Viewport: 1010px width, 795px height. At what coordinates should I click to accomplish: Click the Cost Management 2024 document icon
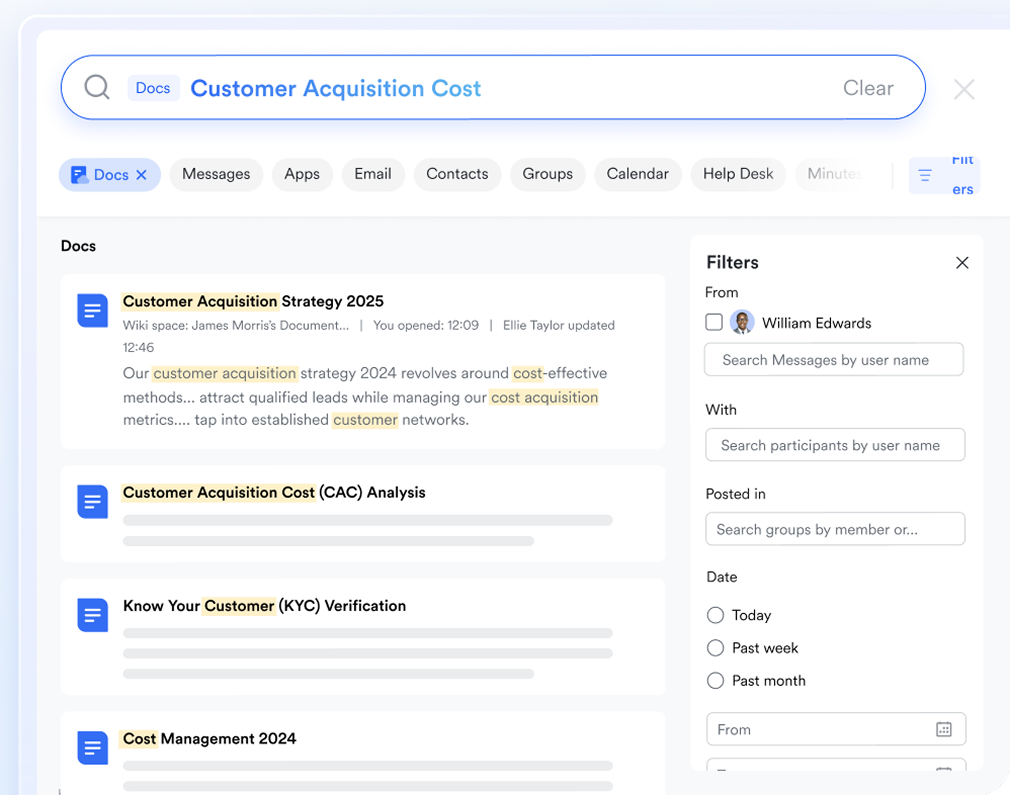click(92, 748)
